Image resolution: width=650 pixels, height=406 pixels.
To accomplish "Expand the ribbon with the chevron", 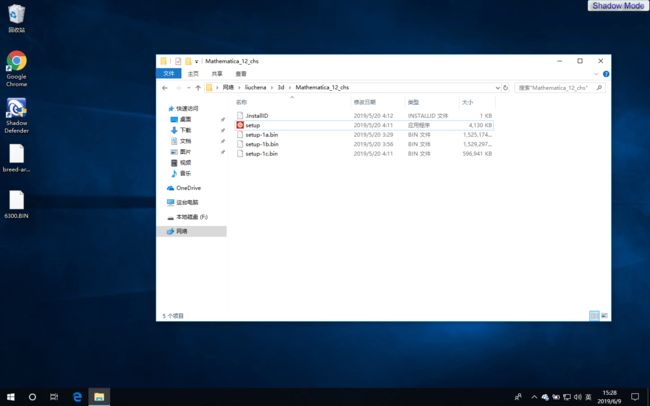I will click(596, 74).
